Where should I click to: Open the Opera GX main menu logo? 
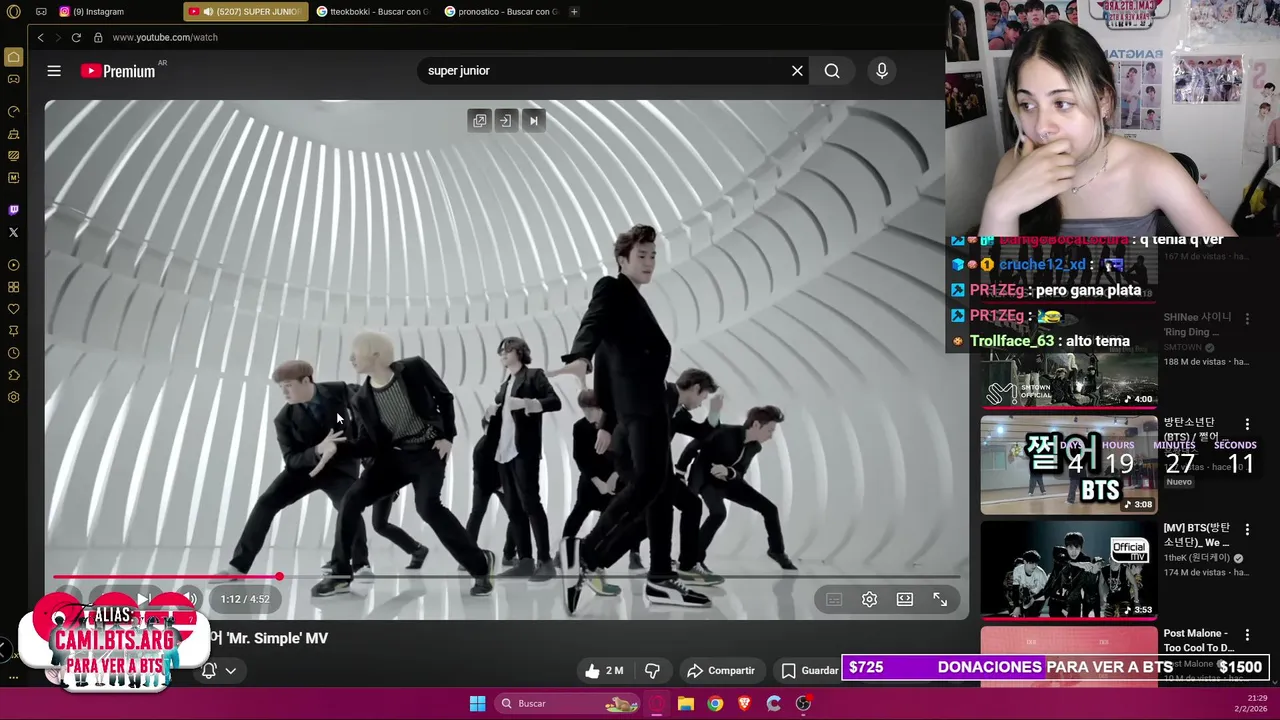click(x=13, y=12)
